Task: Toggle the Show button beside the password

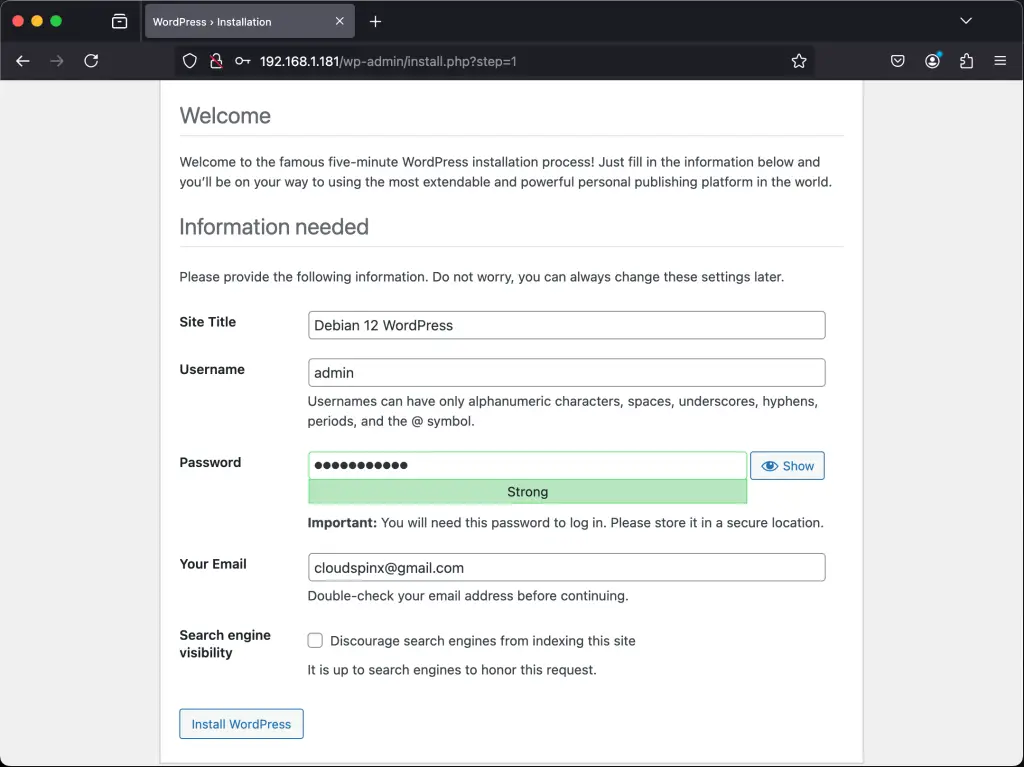Action: point(787,465)
